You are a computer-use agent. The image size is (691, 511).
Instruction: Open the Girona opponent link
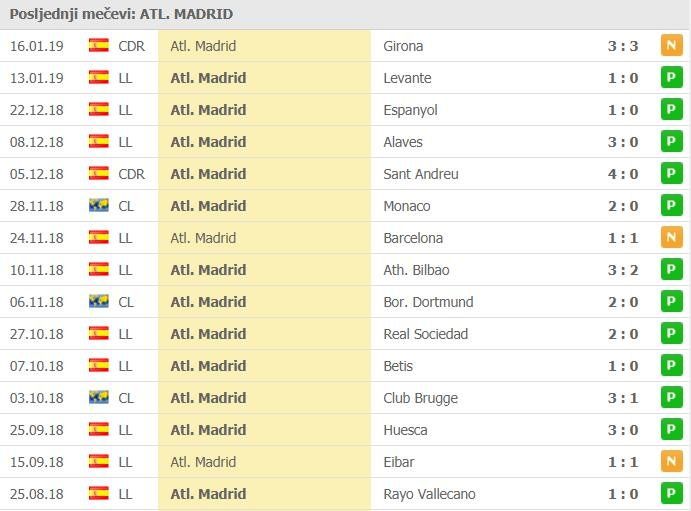coord(403,46)
